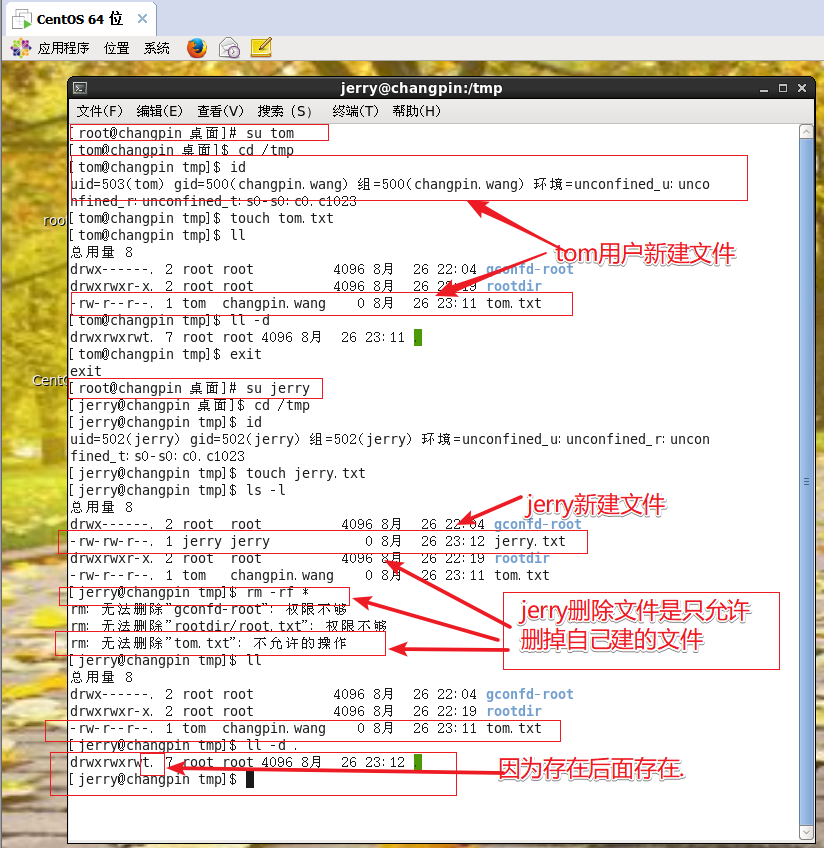Click the terminal window icon in title bar

coord(80,88)
